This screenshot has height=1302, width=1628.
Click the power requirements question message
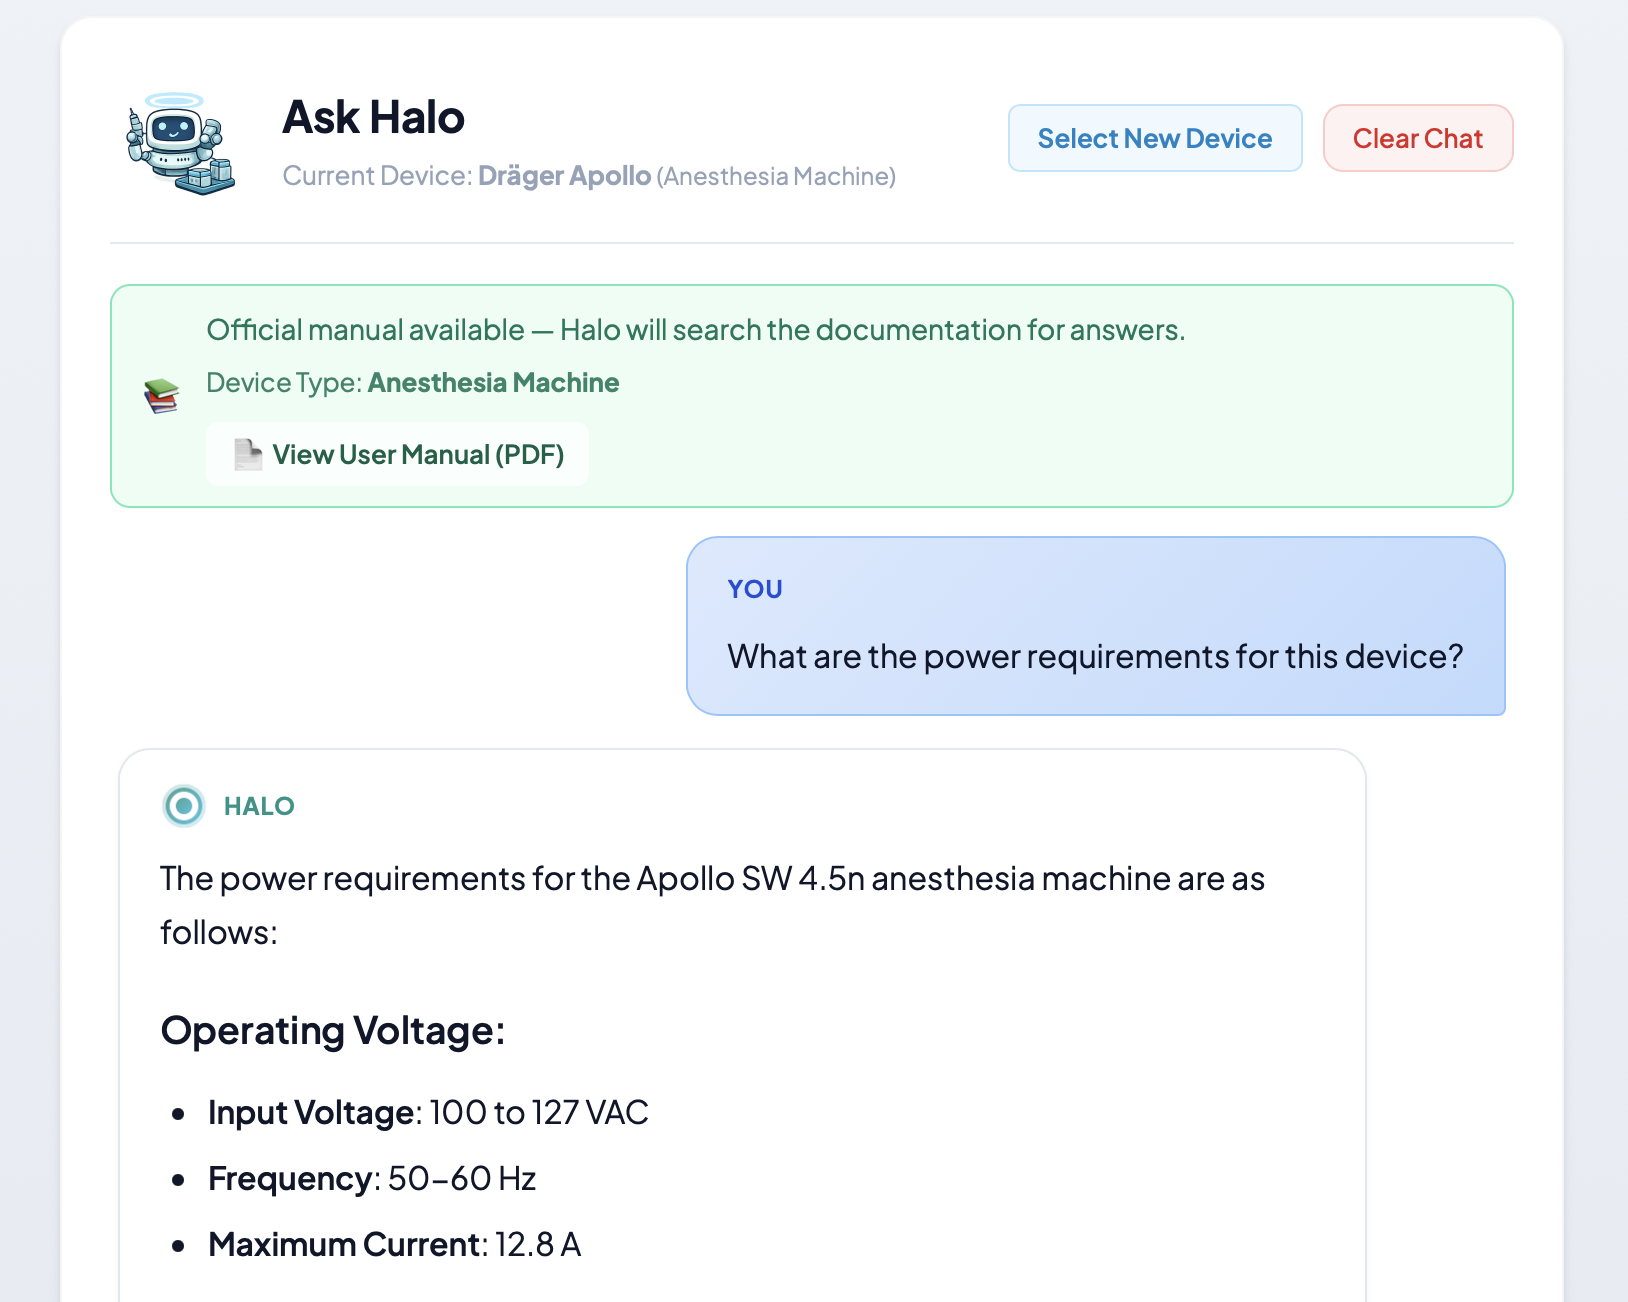click(x=1095, y=657)
